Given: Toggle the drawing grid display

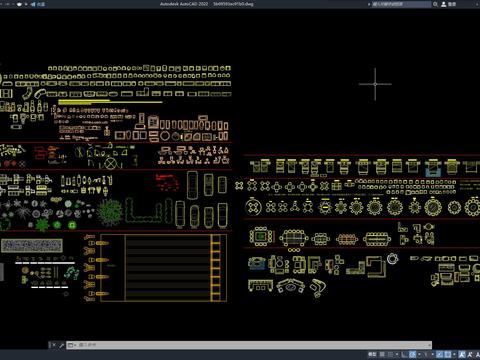Looking at the screenshot, I should pos(382,354).
